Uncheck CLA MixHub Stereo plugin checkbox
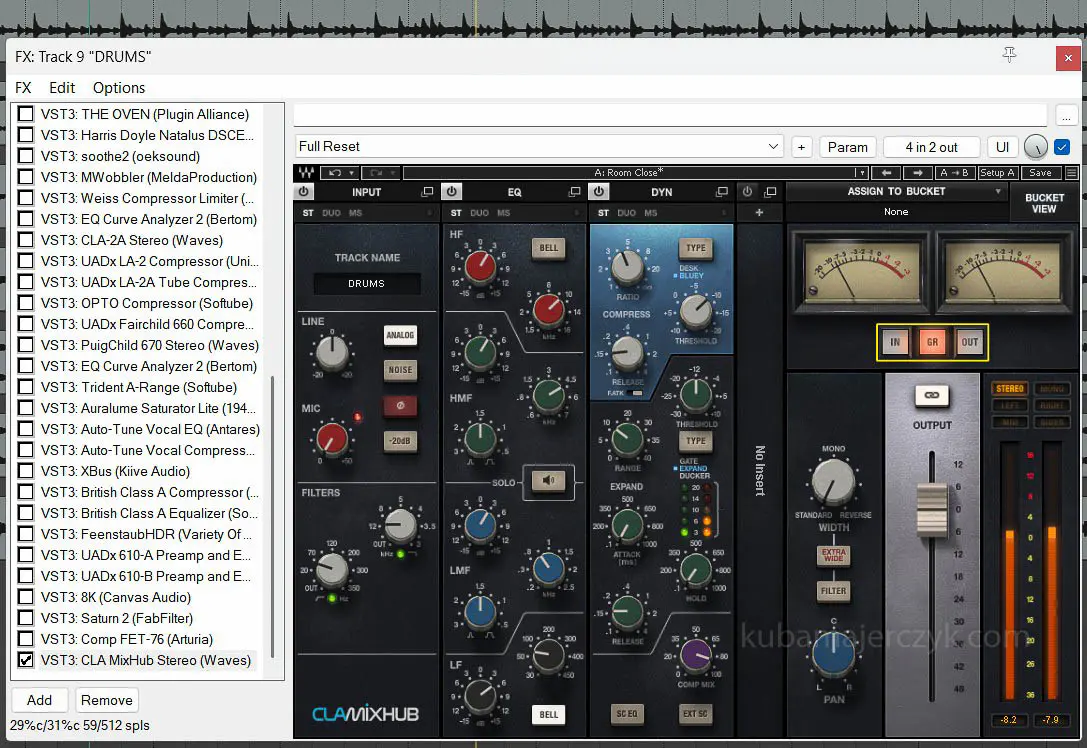The width and height of the screenshot is (1087, 748). click(x=26, y=660)
